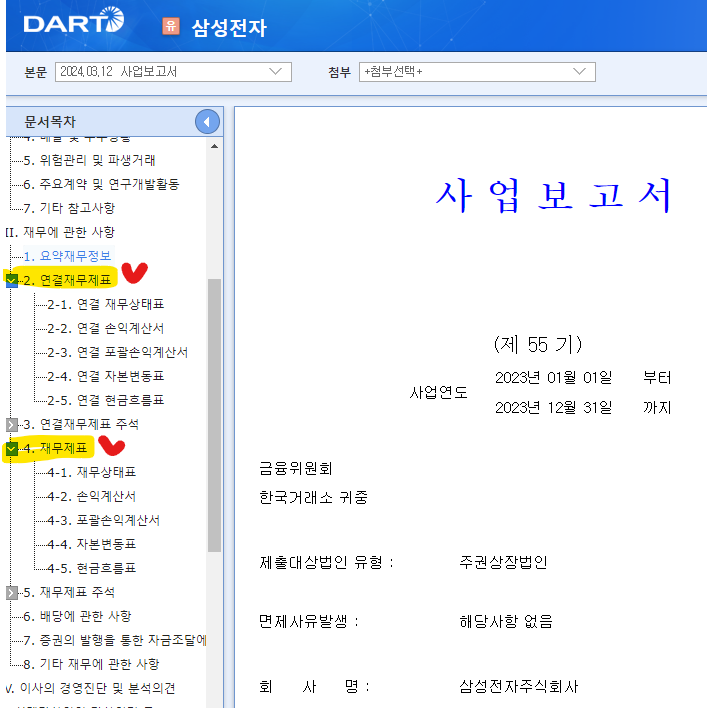Select 6. 주요계약 및 연구개발활동
Image resolution: width=707 pixels, height=708 pixels.
(101, 184)
